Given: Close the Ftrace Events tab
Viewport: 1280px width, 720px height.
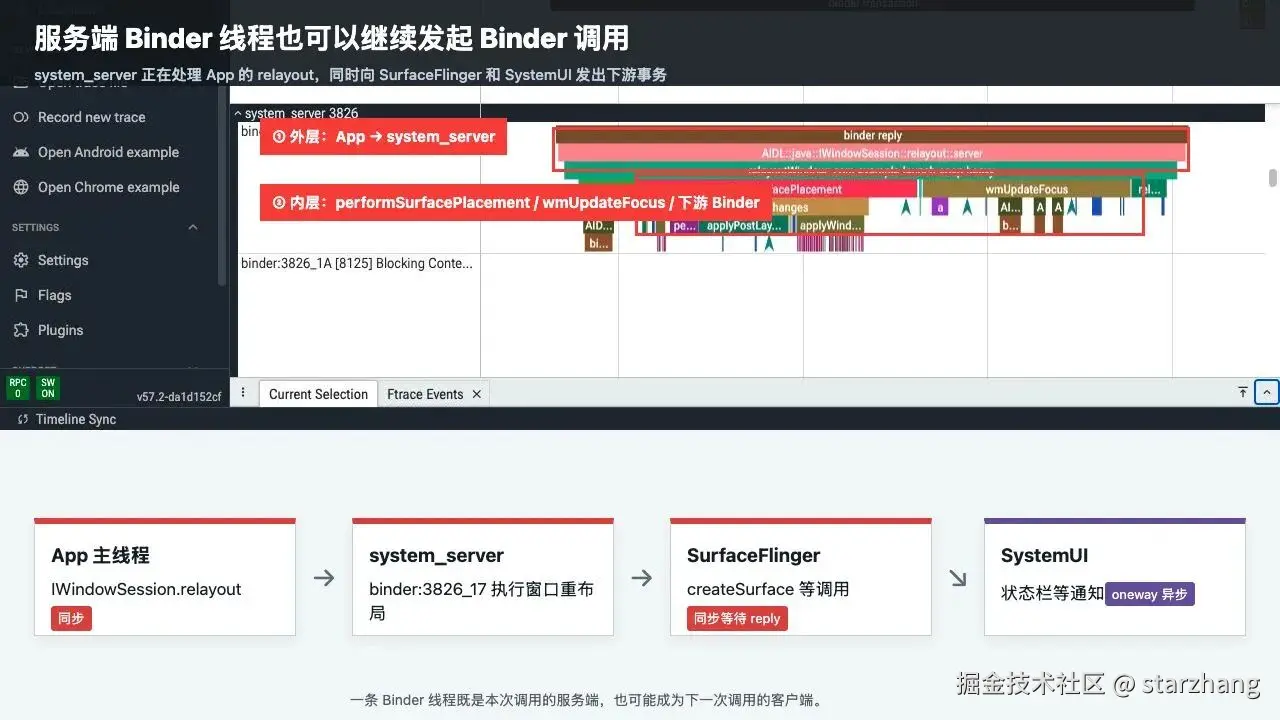Looking at the screenshot, I should coord(477,394).
